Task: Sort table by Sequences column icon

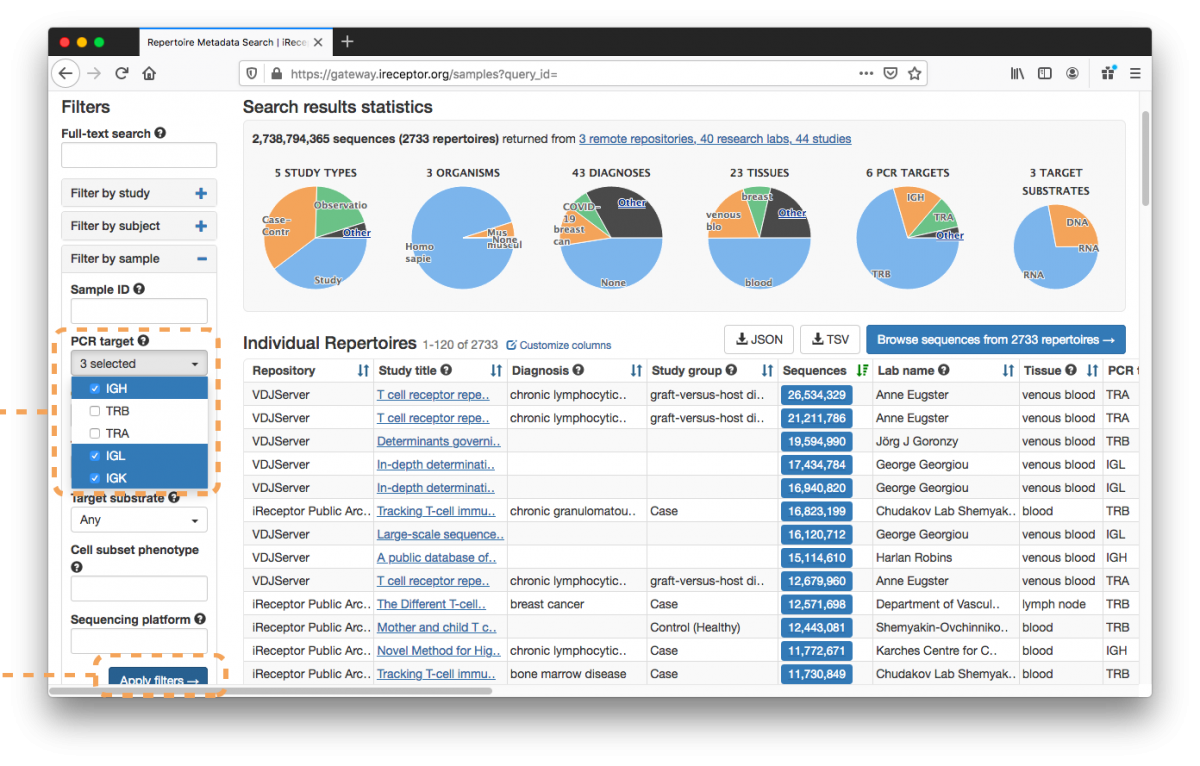Action: click(x=862, y=371)
